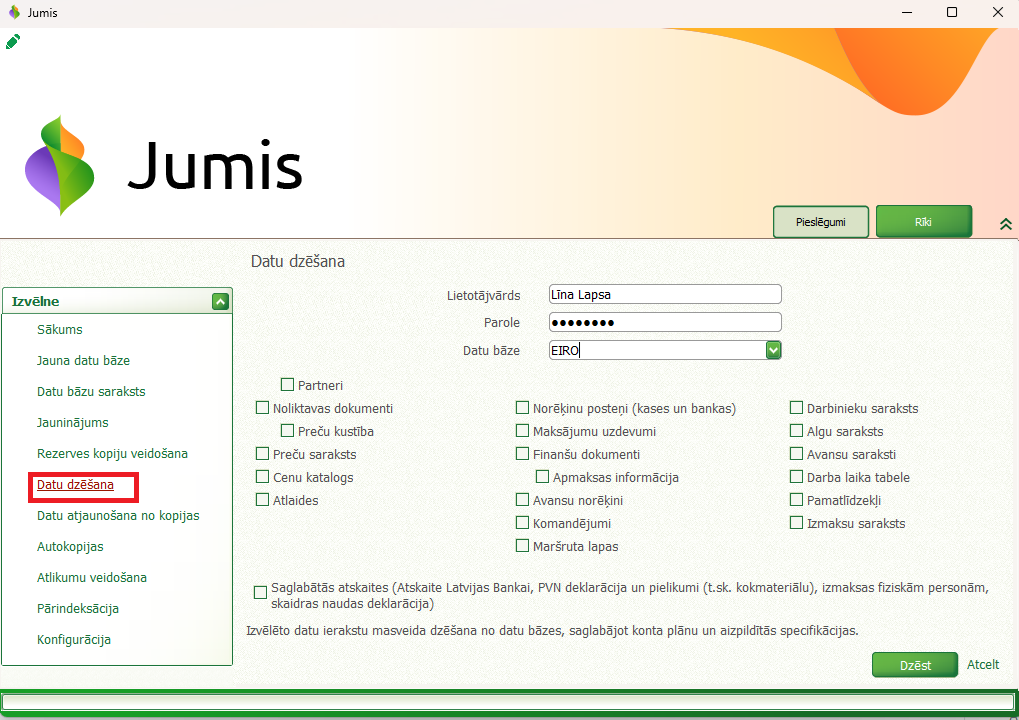The image size is (1019, 720).
Task: Toggle the Cenu katalogs checkbox
Action: pos(263,477)
